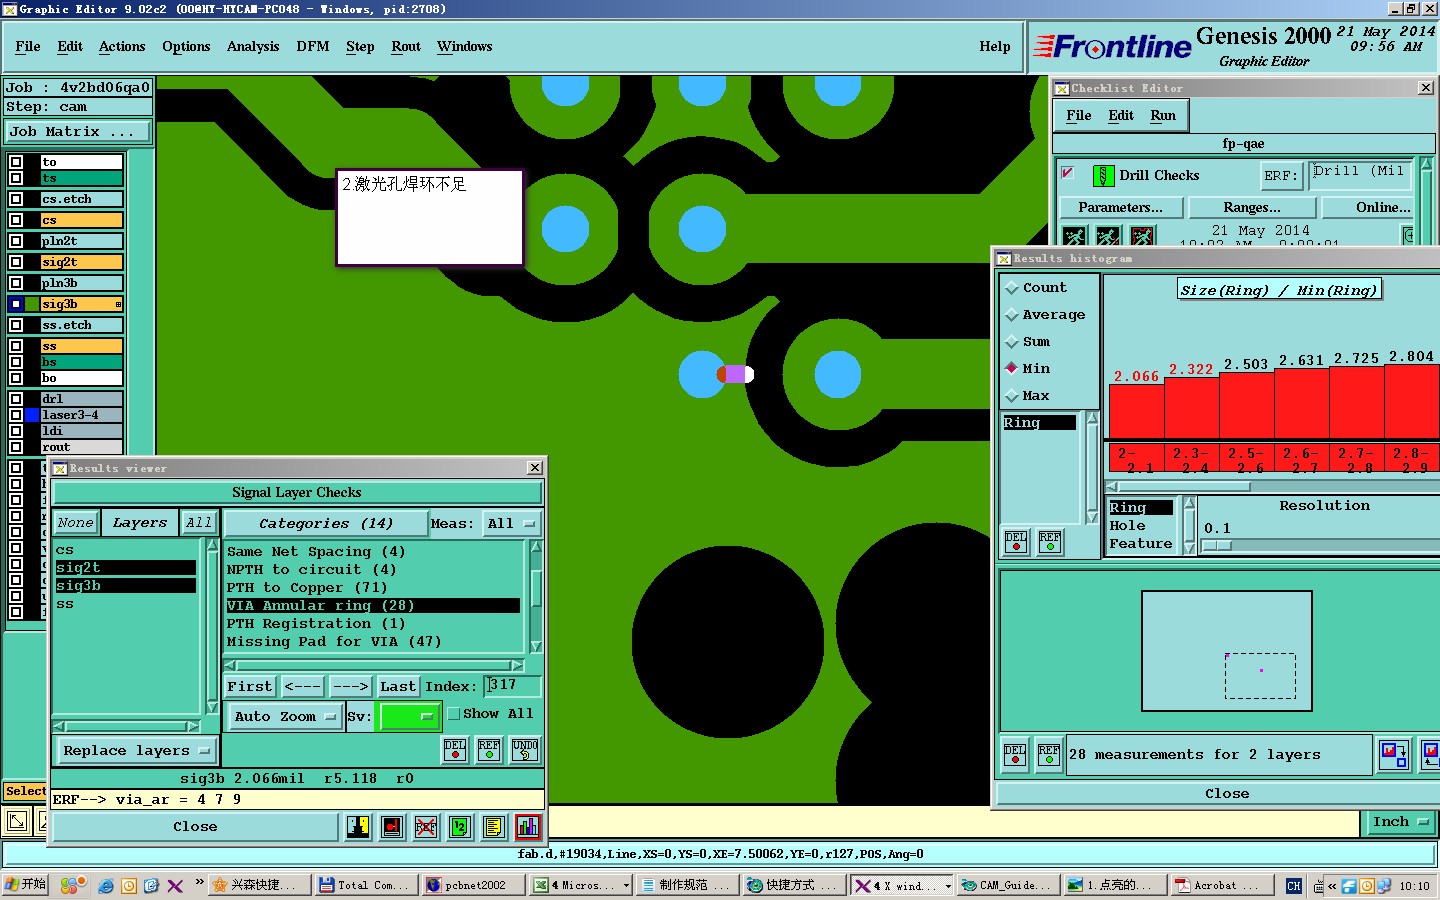This screenshot has height=900, width=1440.
Task: Toggle display checkbox for layer sig3b
Action: 16,304
